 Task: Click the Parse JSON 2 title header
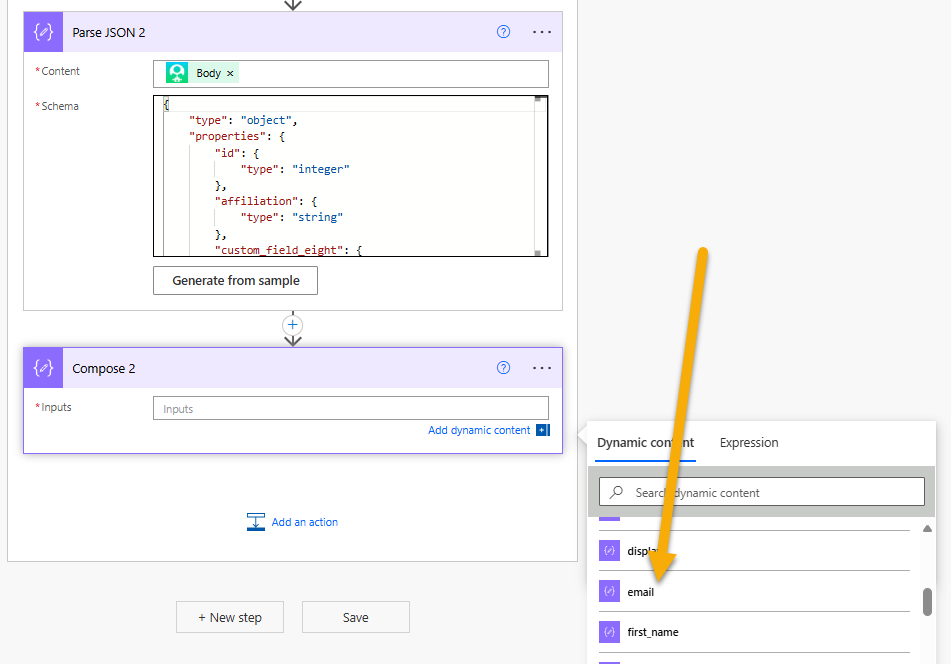tap(293, 32)
